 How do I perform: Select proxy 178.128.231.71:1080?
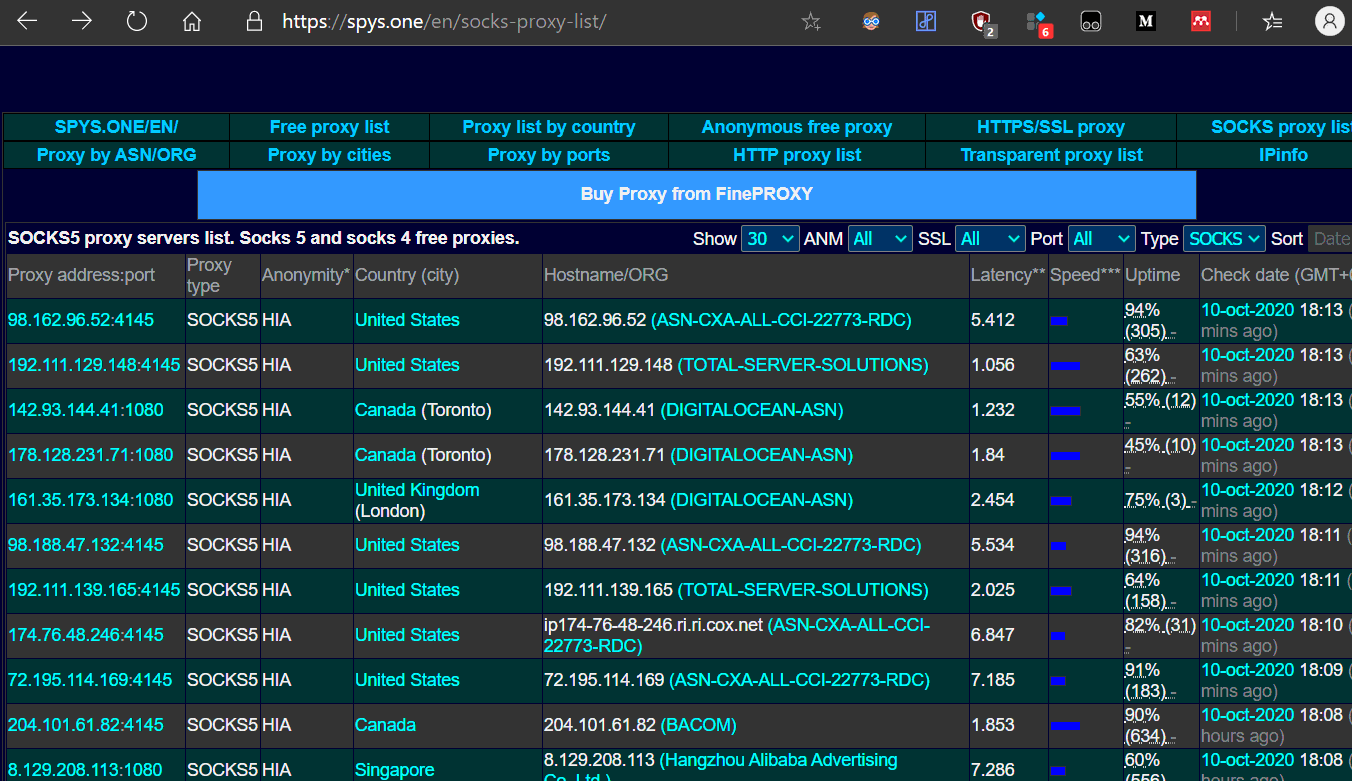coord(90,455)
